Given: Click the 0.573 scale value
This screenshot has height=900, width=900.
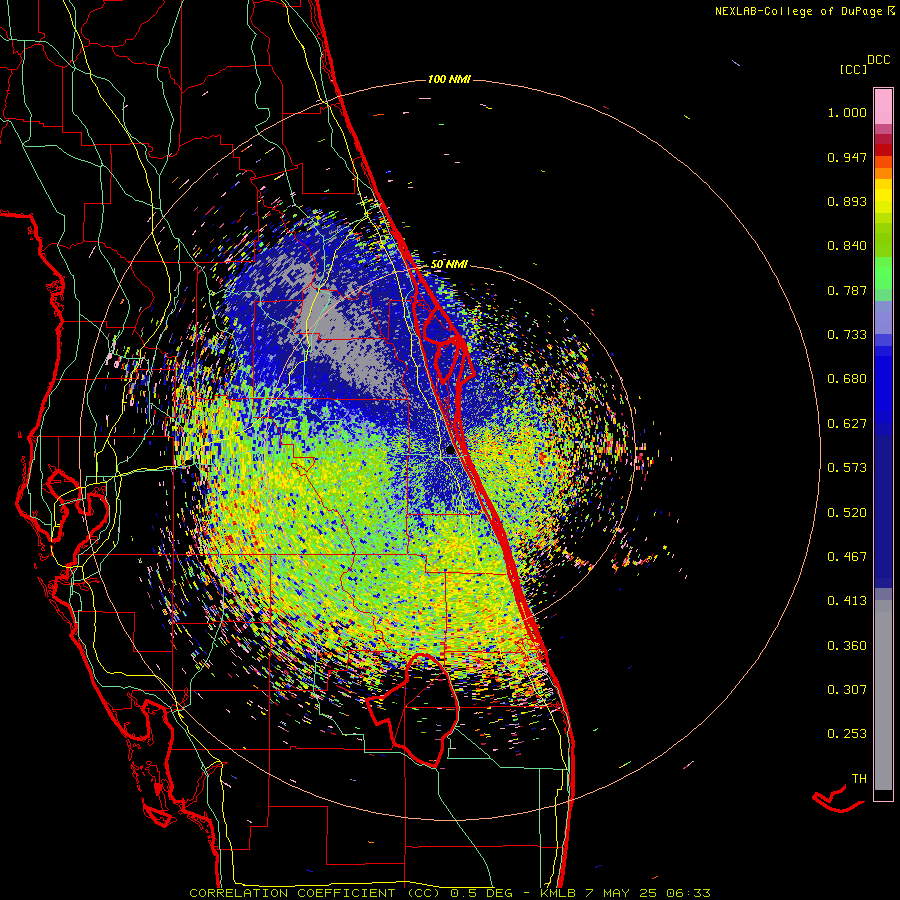Looking at the screenshot, I should click(x=847, y=468).
